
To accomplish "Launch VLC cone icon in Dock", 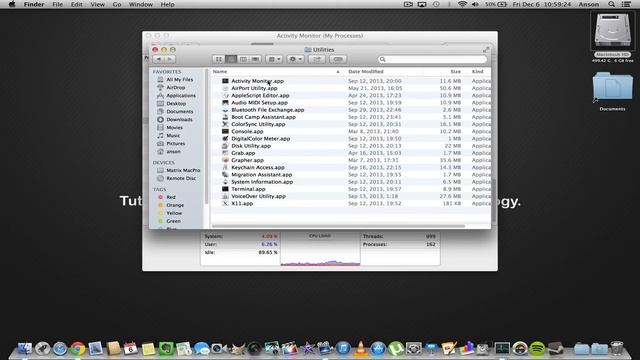I will [x=361, y=349].
